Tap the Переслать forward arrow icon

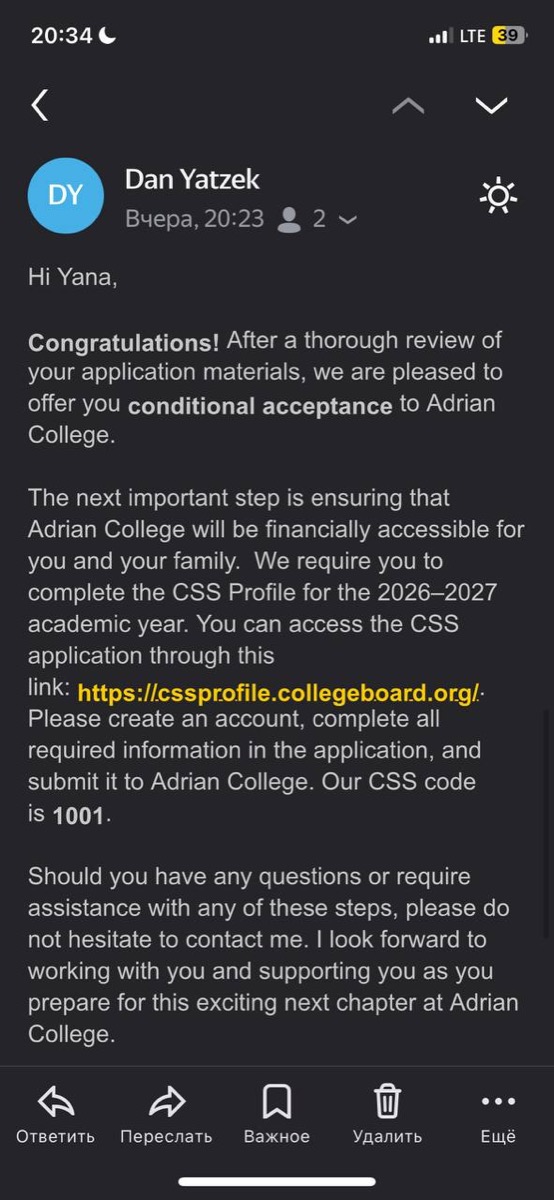166,1101
